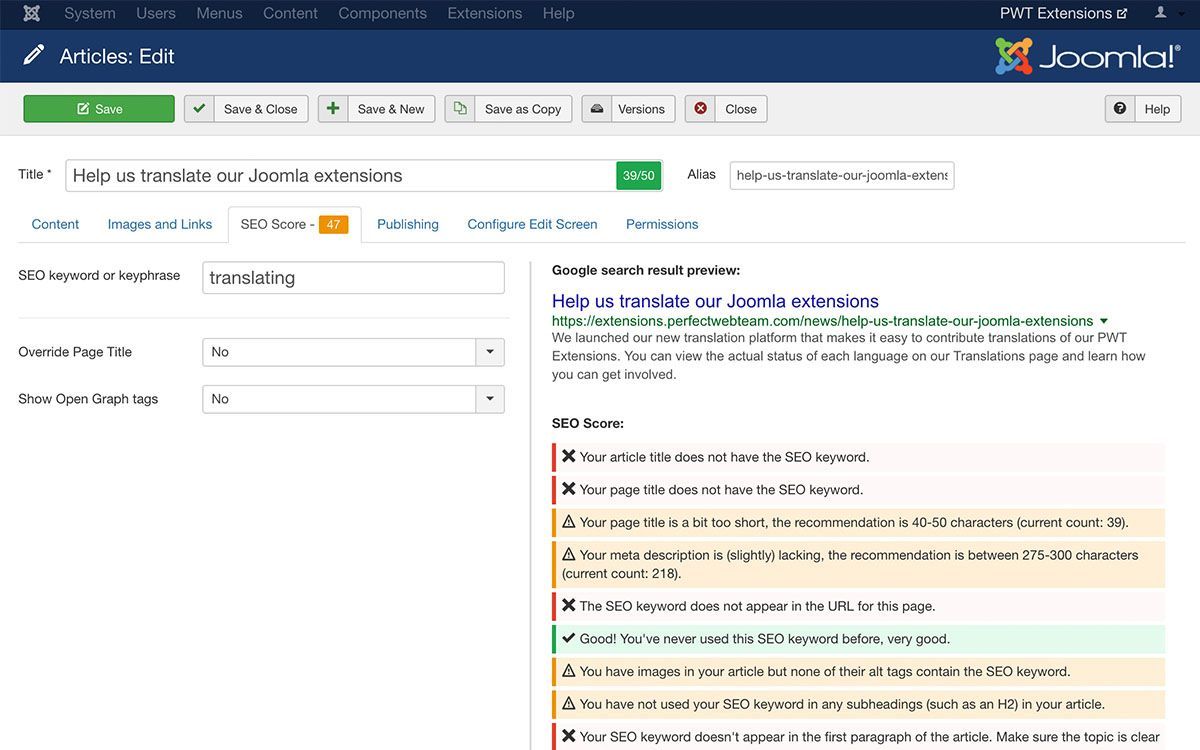
Task: Click the green Save button
Action: tap(99, 109)
